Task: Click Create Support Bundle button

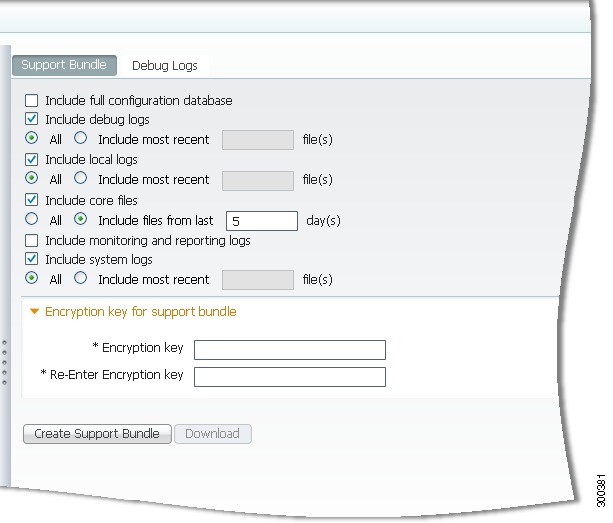Action: 97,434
